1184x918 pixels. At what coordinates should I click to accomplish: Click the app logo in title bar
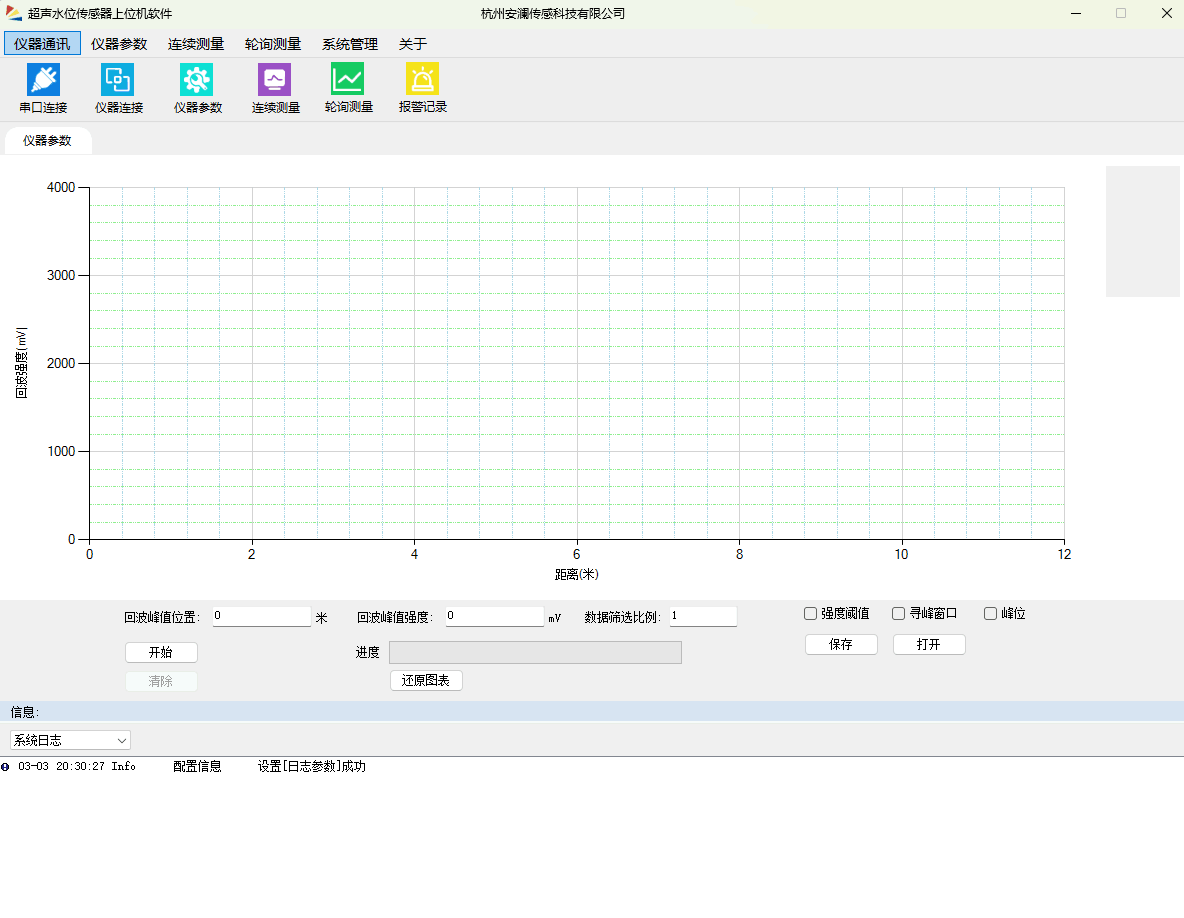click(14, 13)
